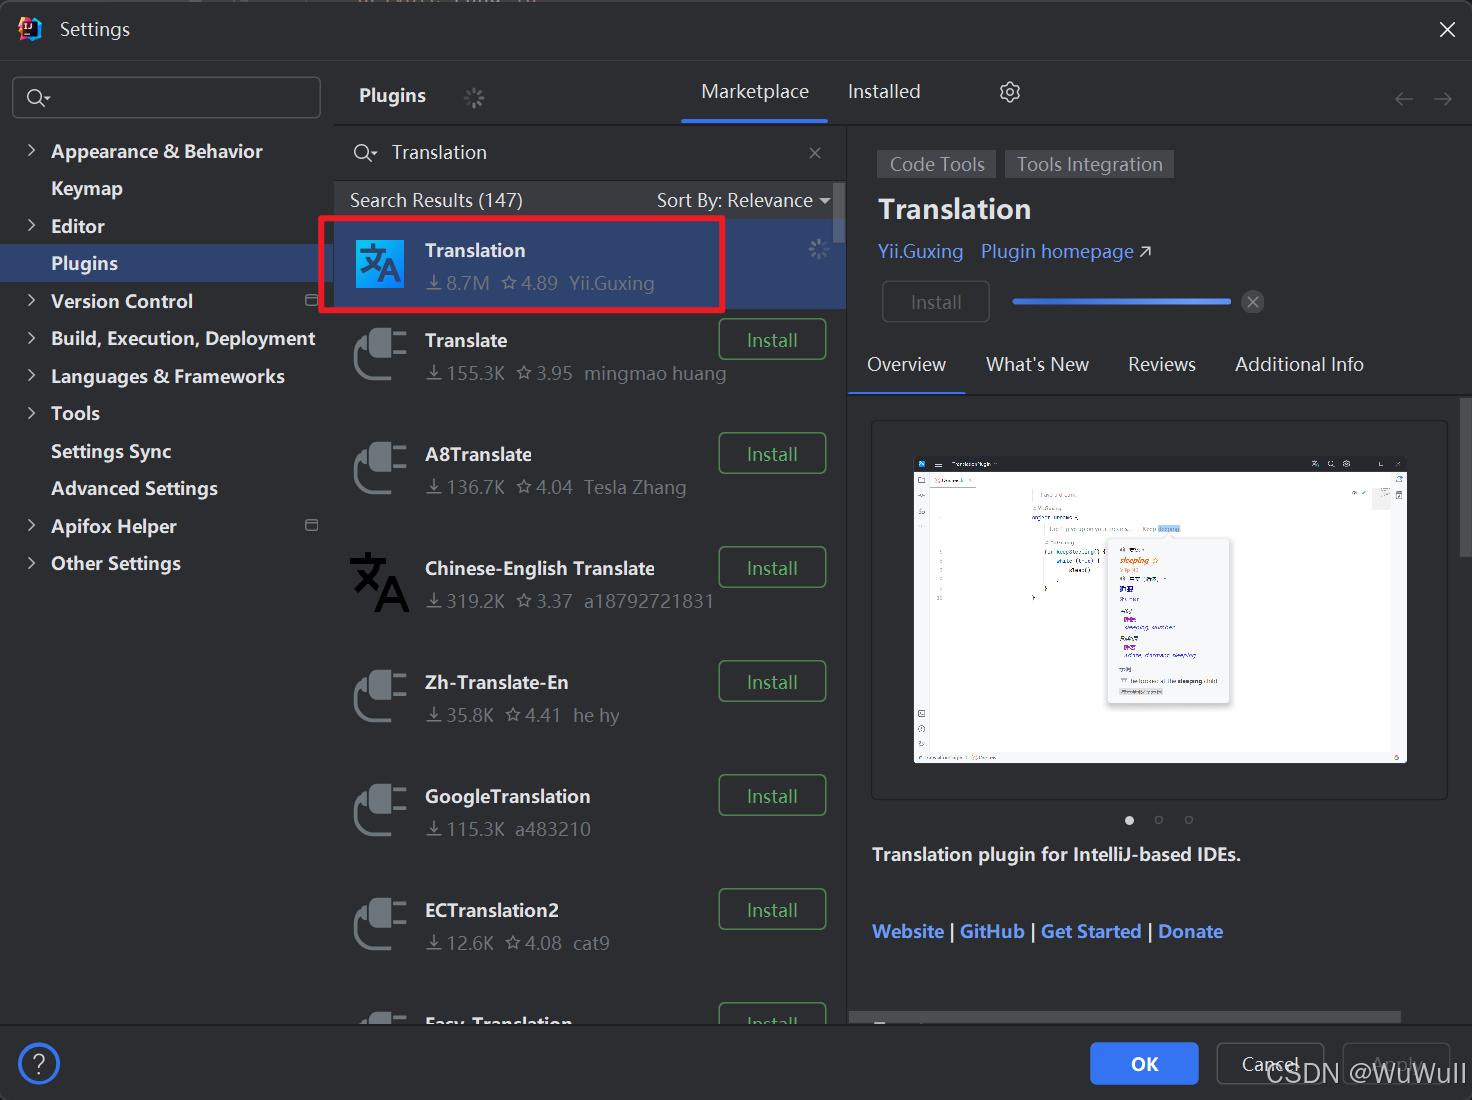Click the plugin details vertical scrollbar
The width and height of the screenshot is (1472, 1100).
click(x=1465, y=477)
